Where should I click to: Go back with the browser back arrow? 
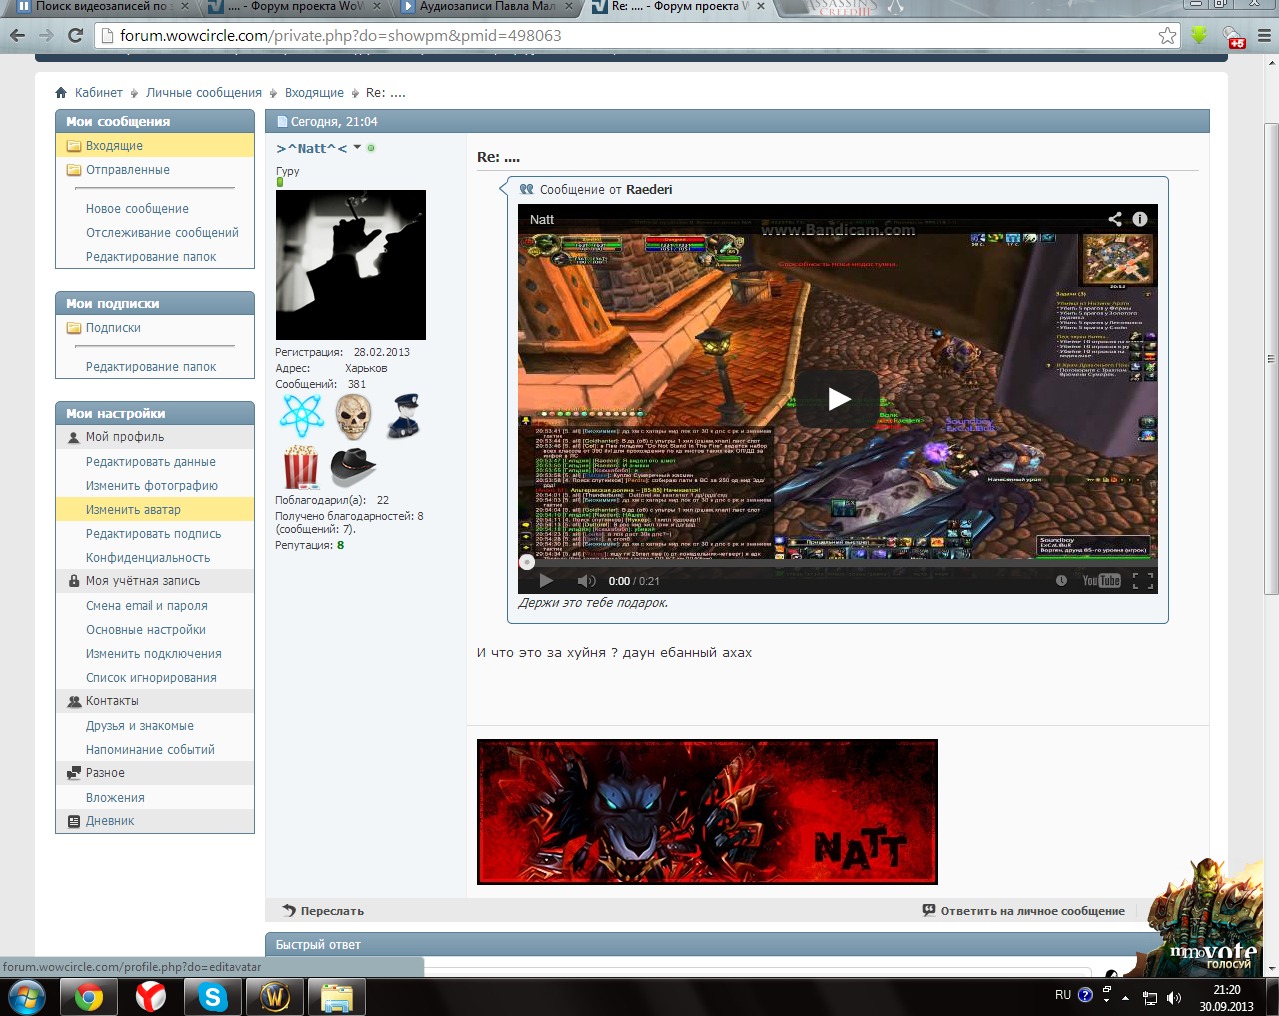pos(17,35)
